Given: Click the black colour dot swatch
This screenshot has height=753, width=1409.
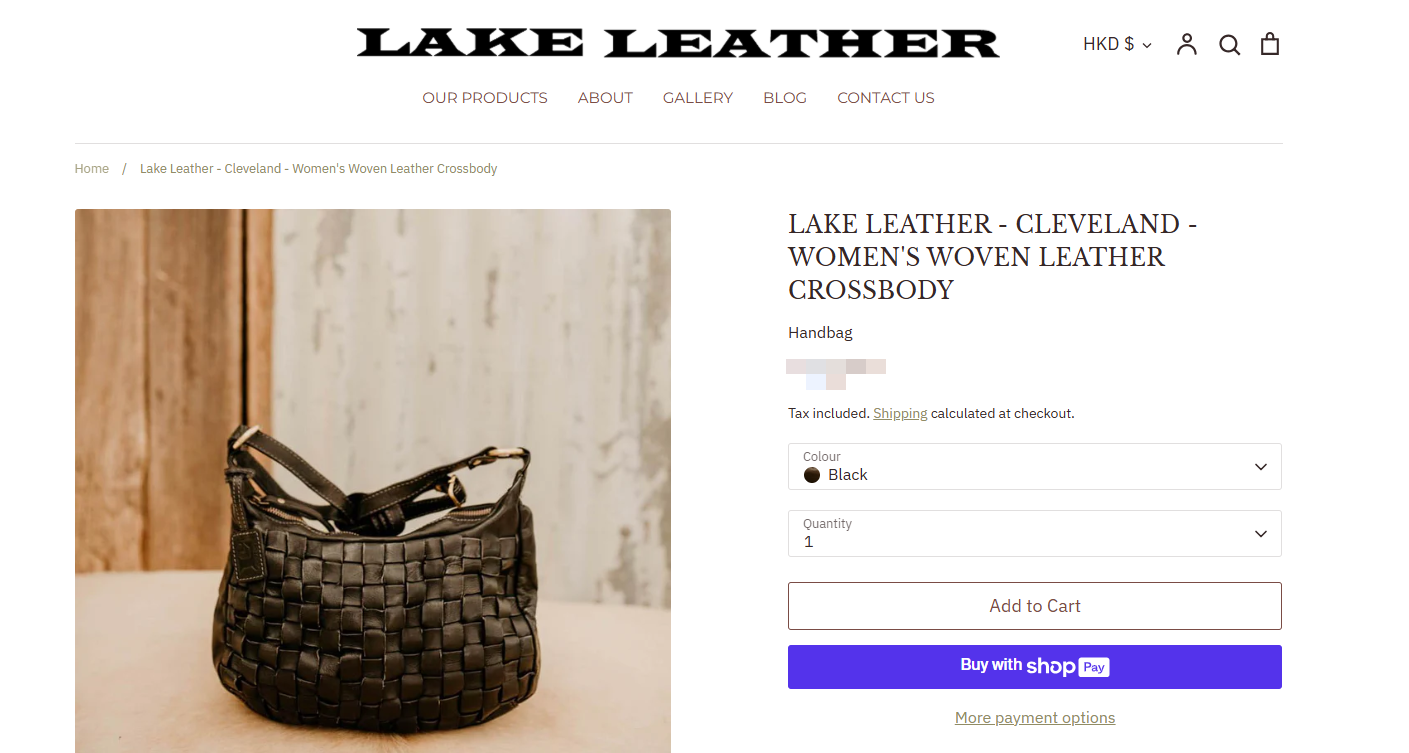Looking at the screenshot, I should pos(812,475).
